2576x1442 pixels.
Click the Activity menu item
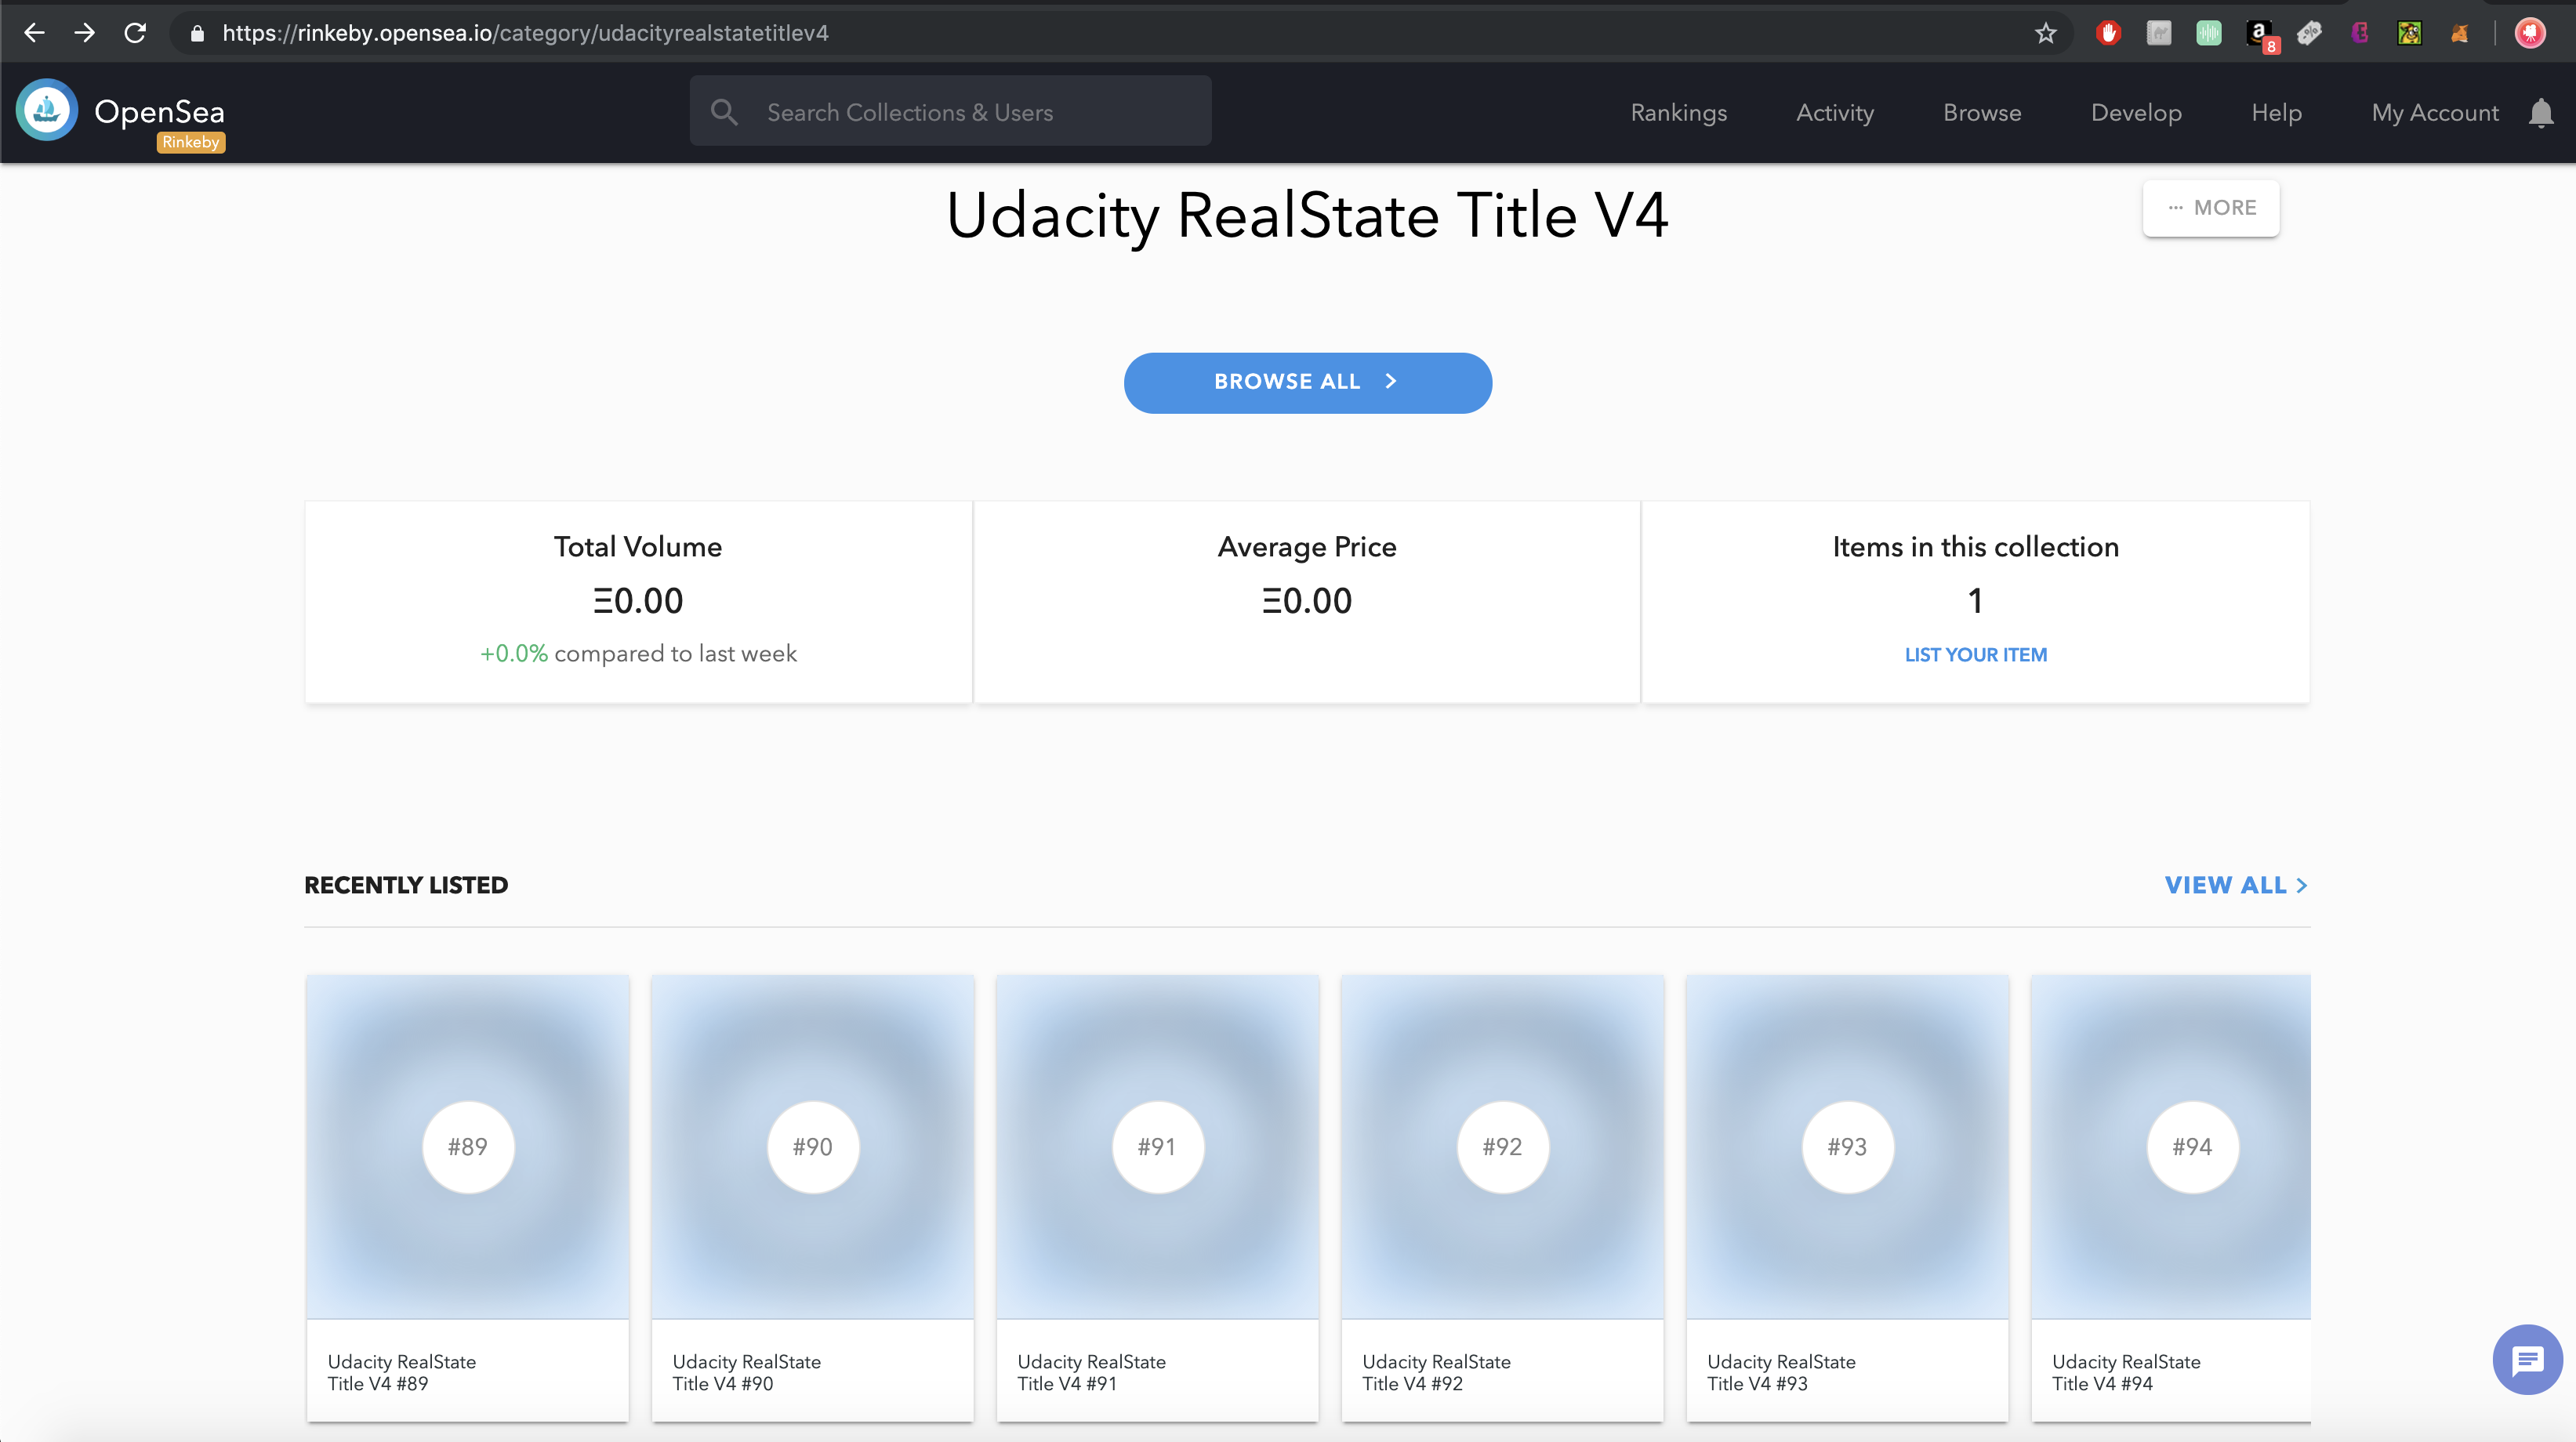click(1834, 113)
